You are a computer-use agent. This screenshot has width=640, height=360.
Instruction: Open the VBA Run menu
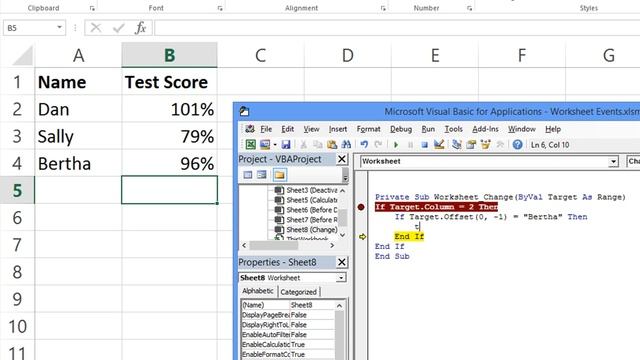pos(428,129)
